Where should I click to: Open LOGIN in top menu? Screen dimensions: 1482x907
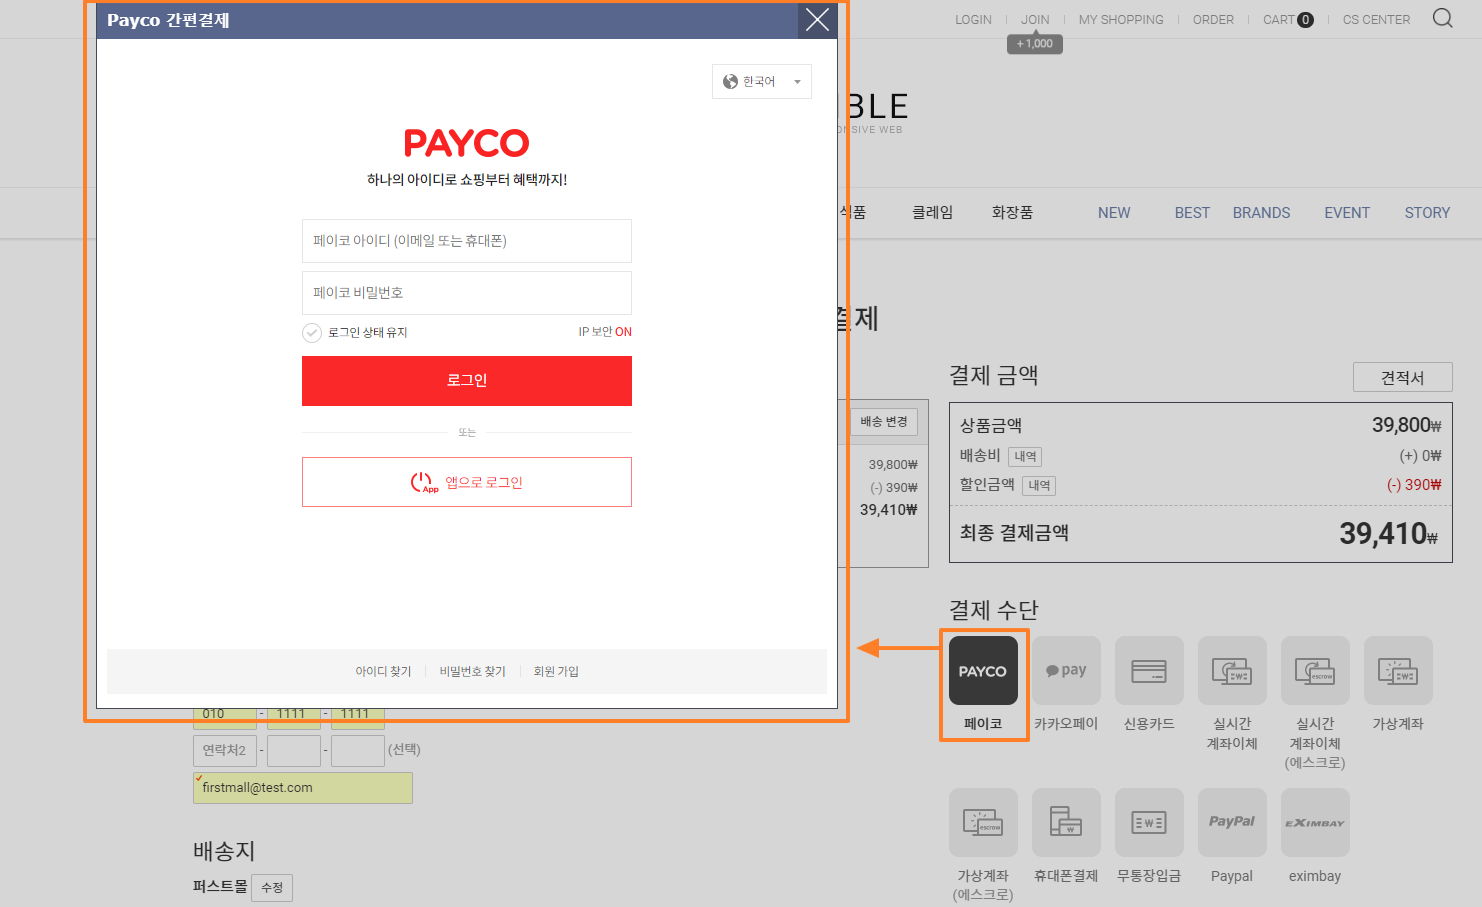pyautogui.click(x=973, y=19)
